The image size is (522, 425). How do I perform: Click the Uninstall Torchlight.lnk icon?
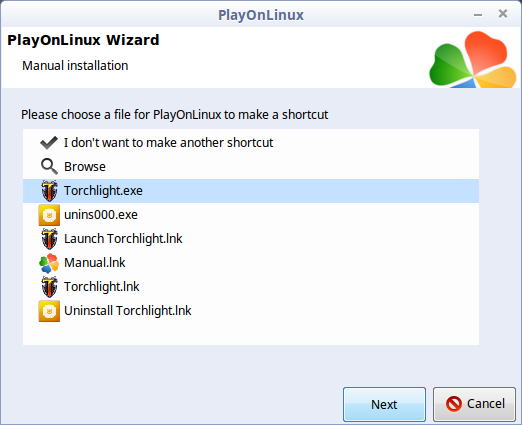[x=49, y=311]
